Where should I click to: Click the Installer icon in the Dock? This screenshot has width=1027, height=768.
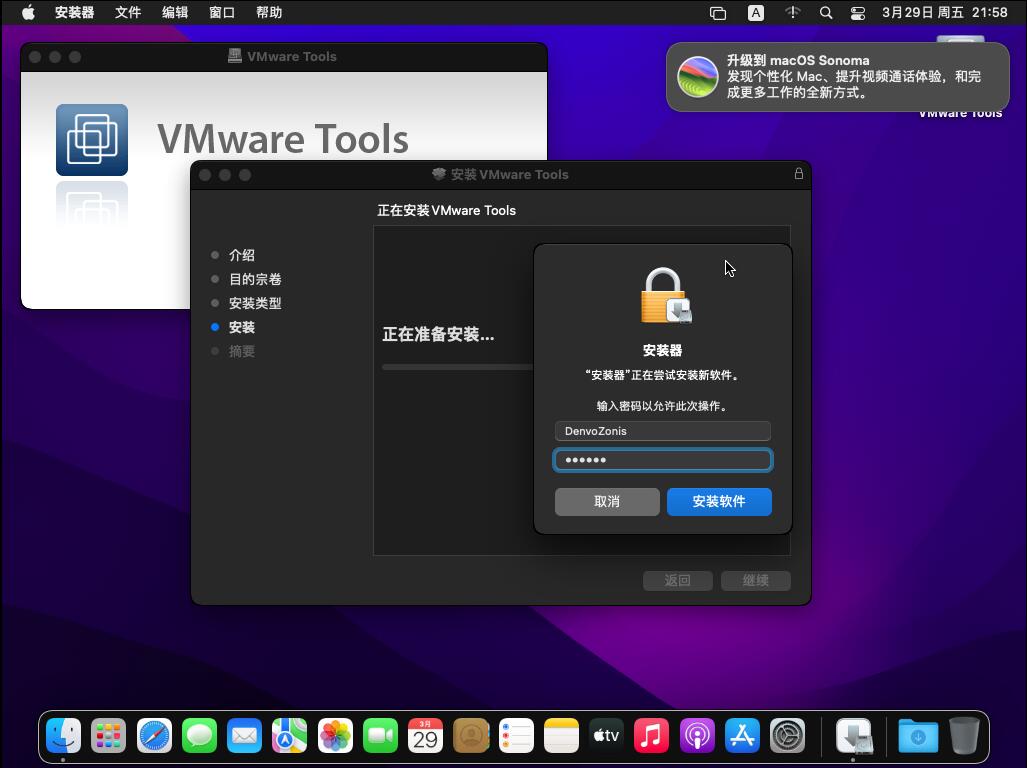tap(854, 737)
